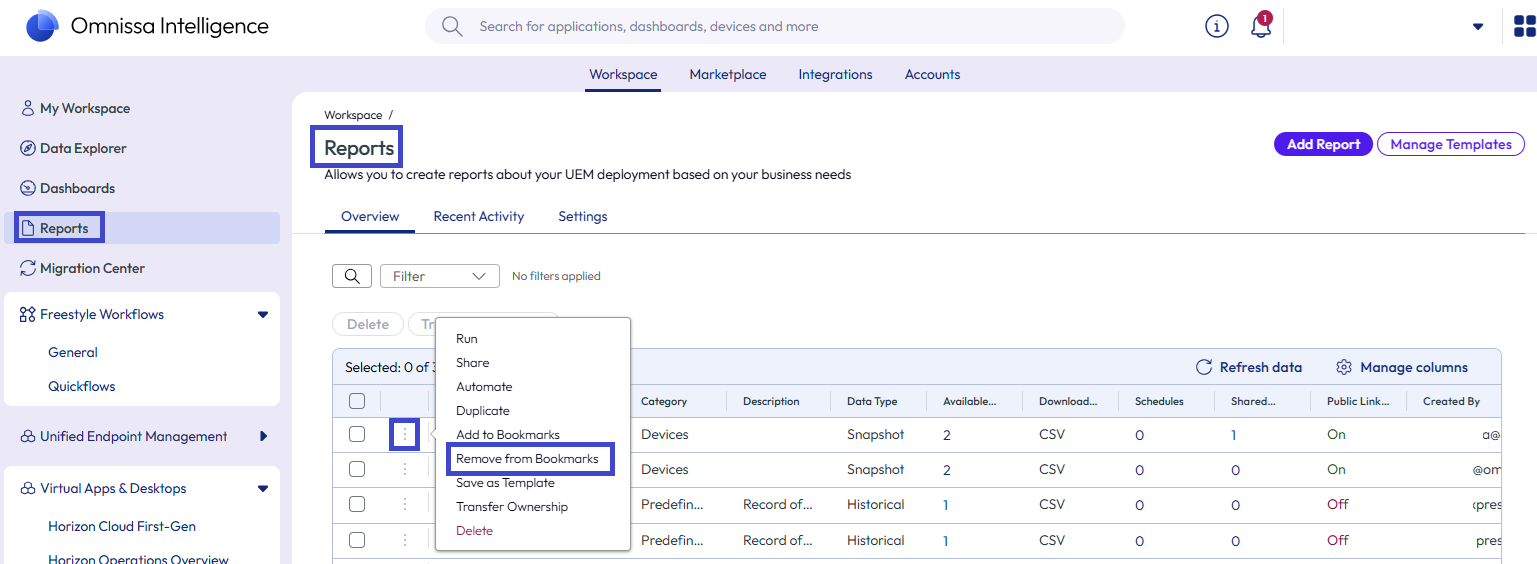Expand the Unified Endpoint Management section arrow
Screen dimensions: 1537x564
(264, 436)
